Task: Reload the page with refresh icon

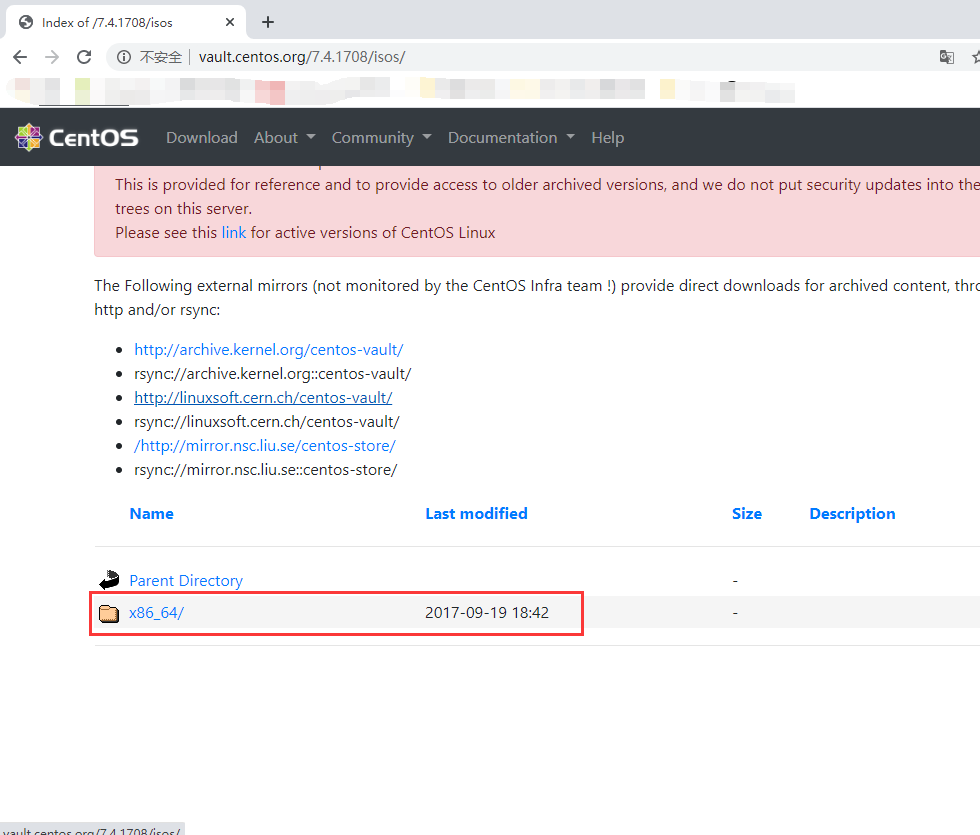Action: pos(84,58)
